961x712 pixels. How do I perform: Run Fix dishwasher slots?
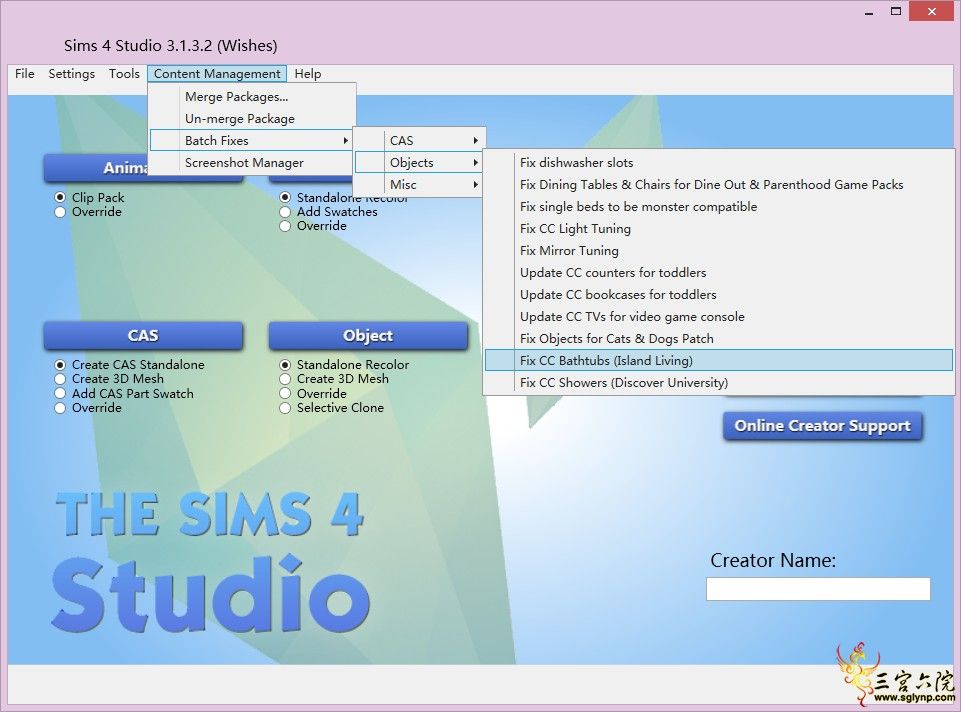pos(719,163)
